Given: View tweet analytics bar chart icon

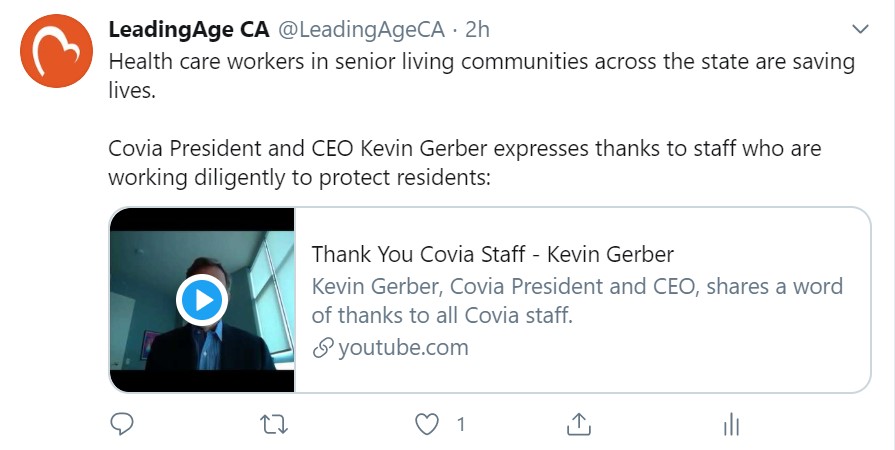Looking at the screenshot, I should click(731, 425).
